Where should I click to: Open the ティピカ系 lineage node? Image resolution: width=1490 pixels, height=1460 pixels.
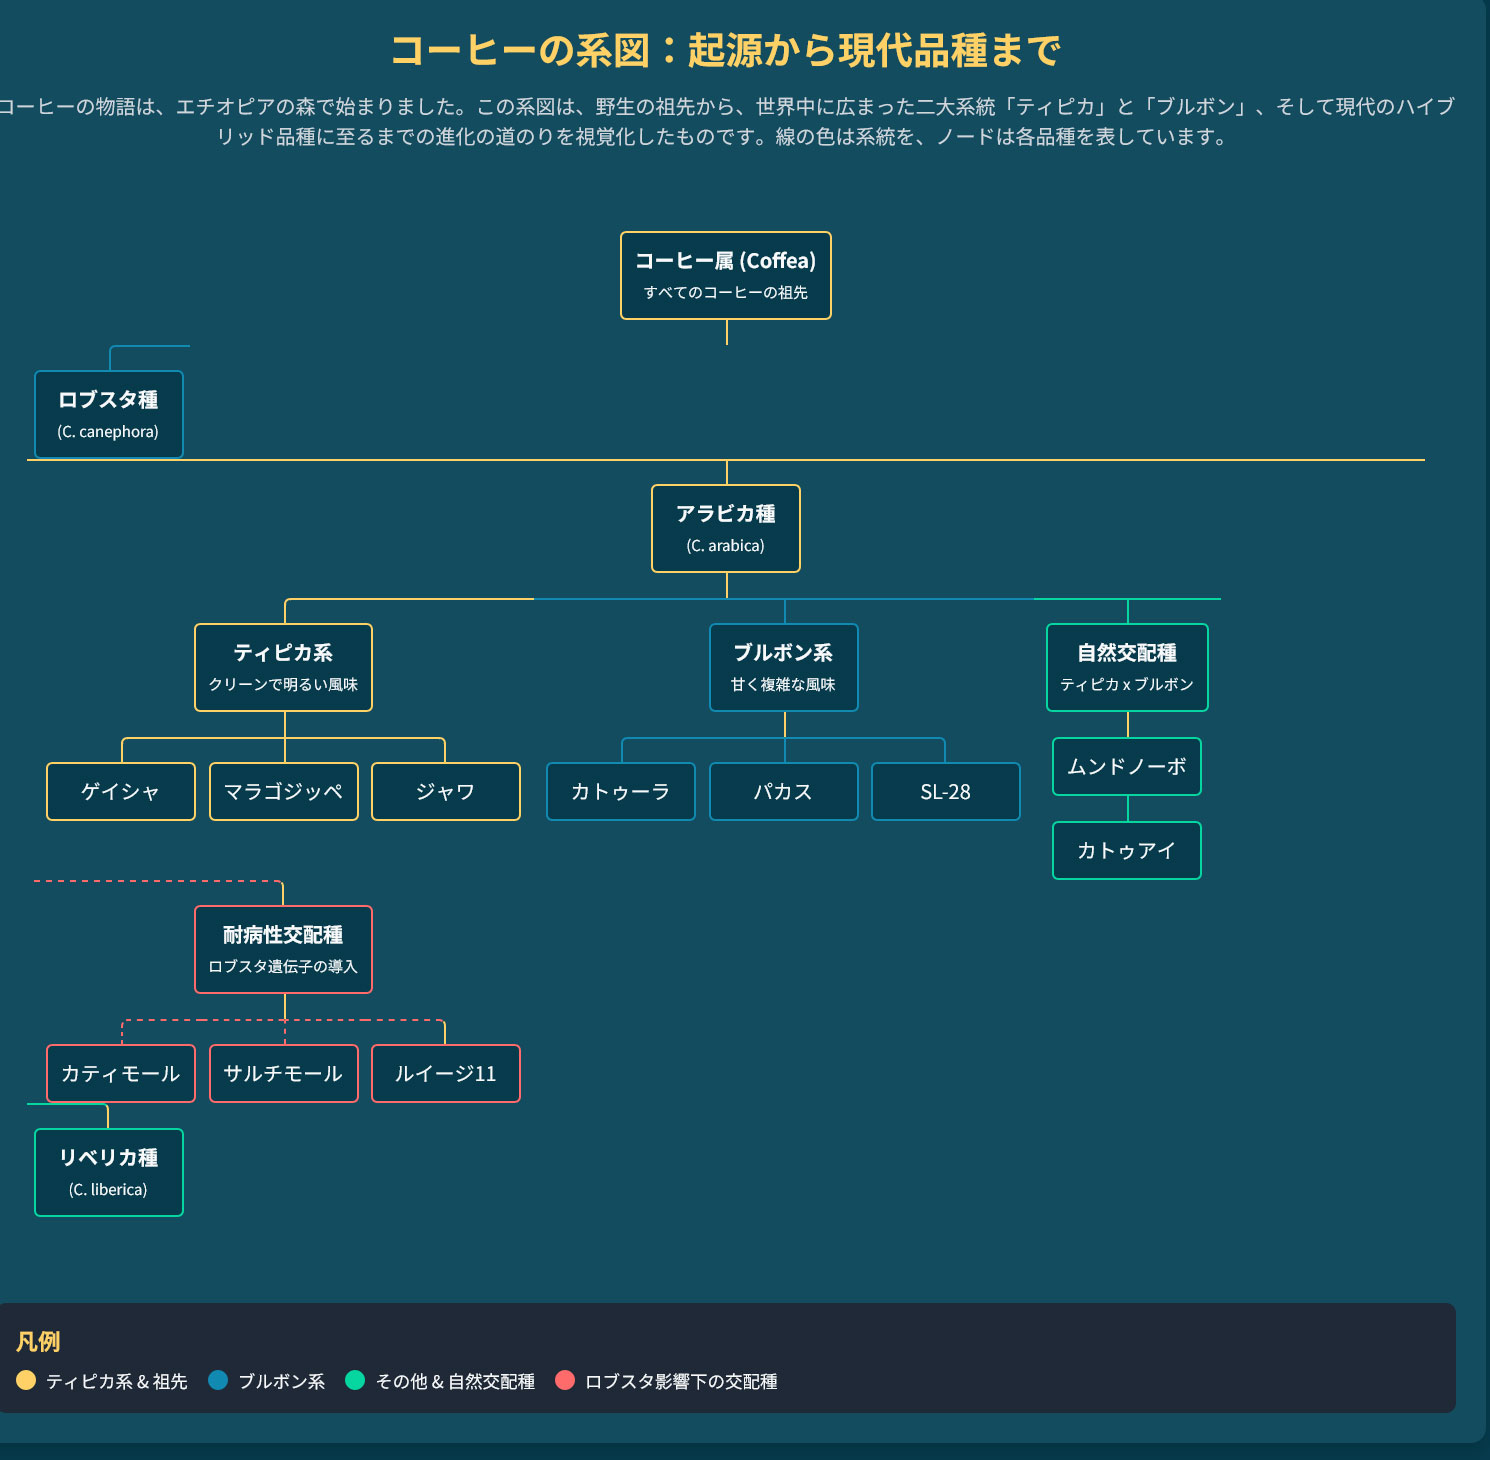[x=284, y=668]
